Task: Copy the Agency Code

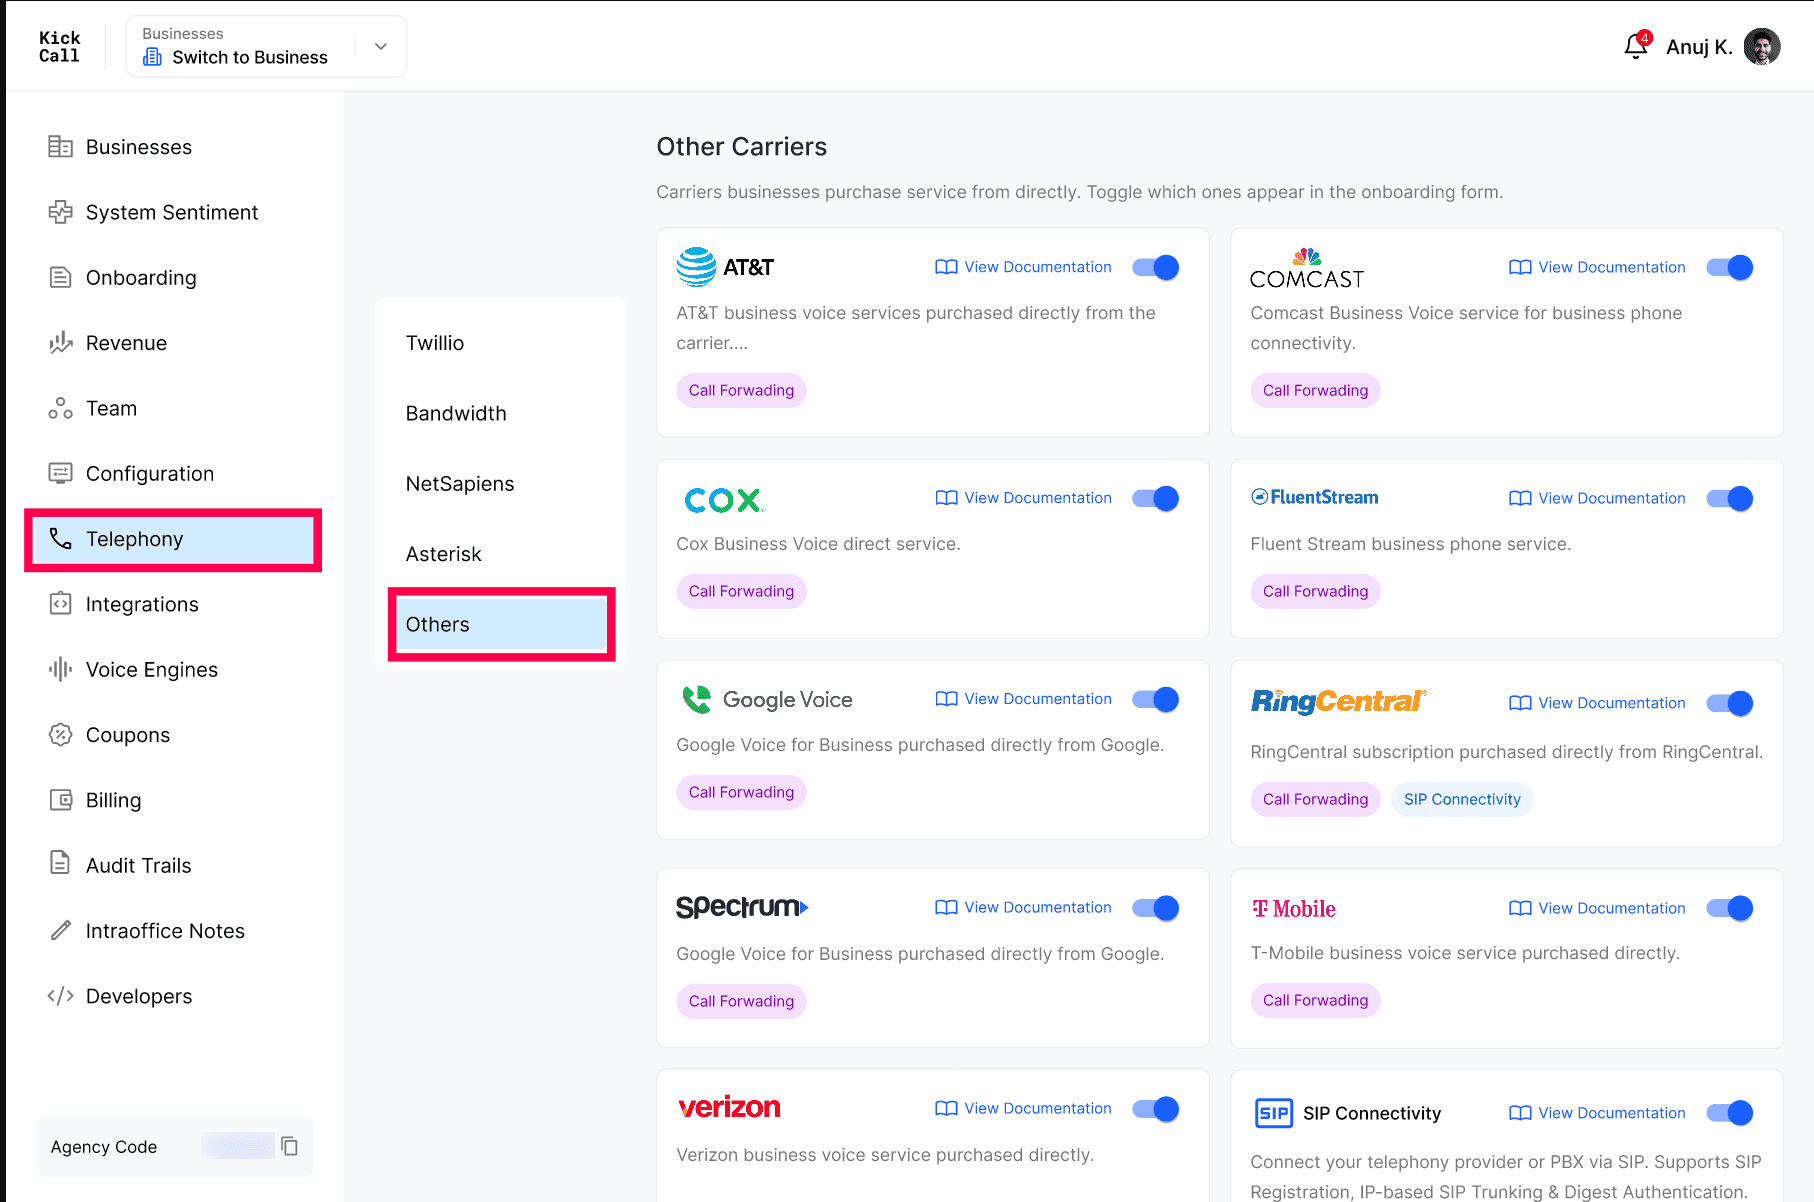Action: [x=290, y=1146]
